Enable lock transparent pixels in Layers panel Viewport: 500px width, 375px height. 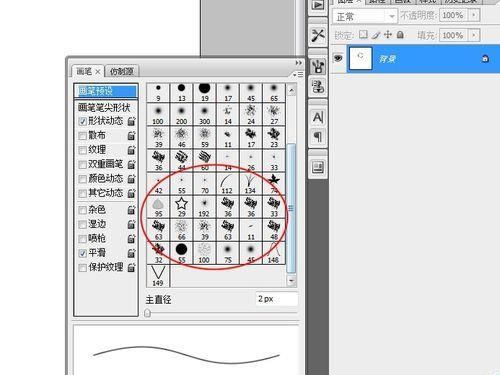coord(363,34)
